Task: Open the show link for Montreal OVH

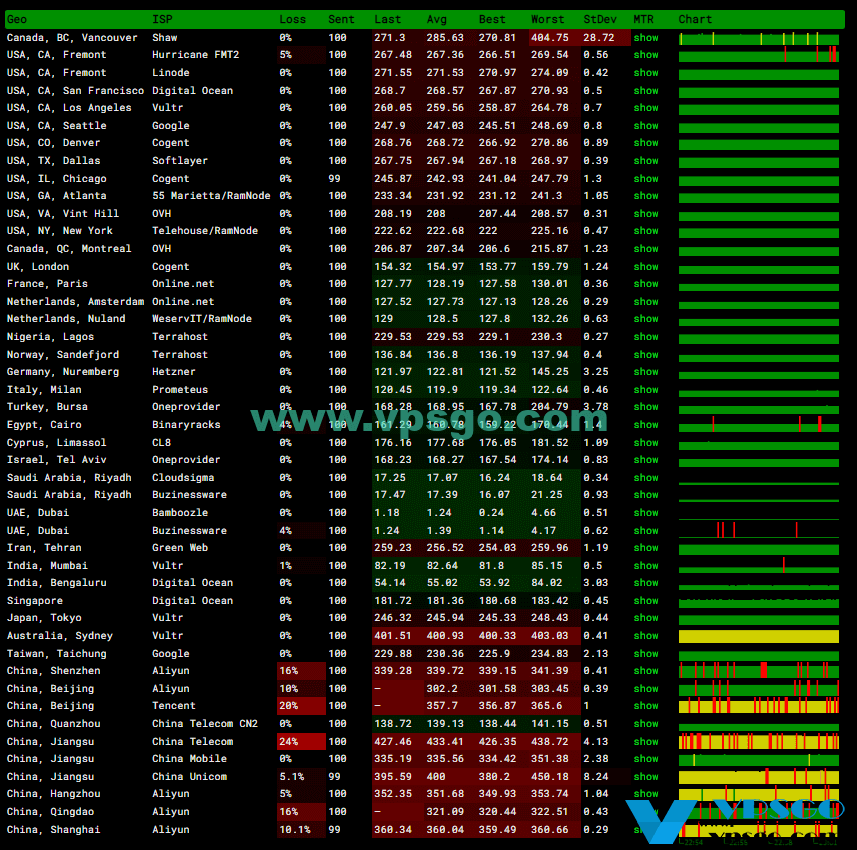Action: (645, 249)
